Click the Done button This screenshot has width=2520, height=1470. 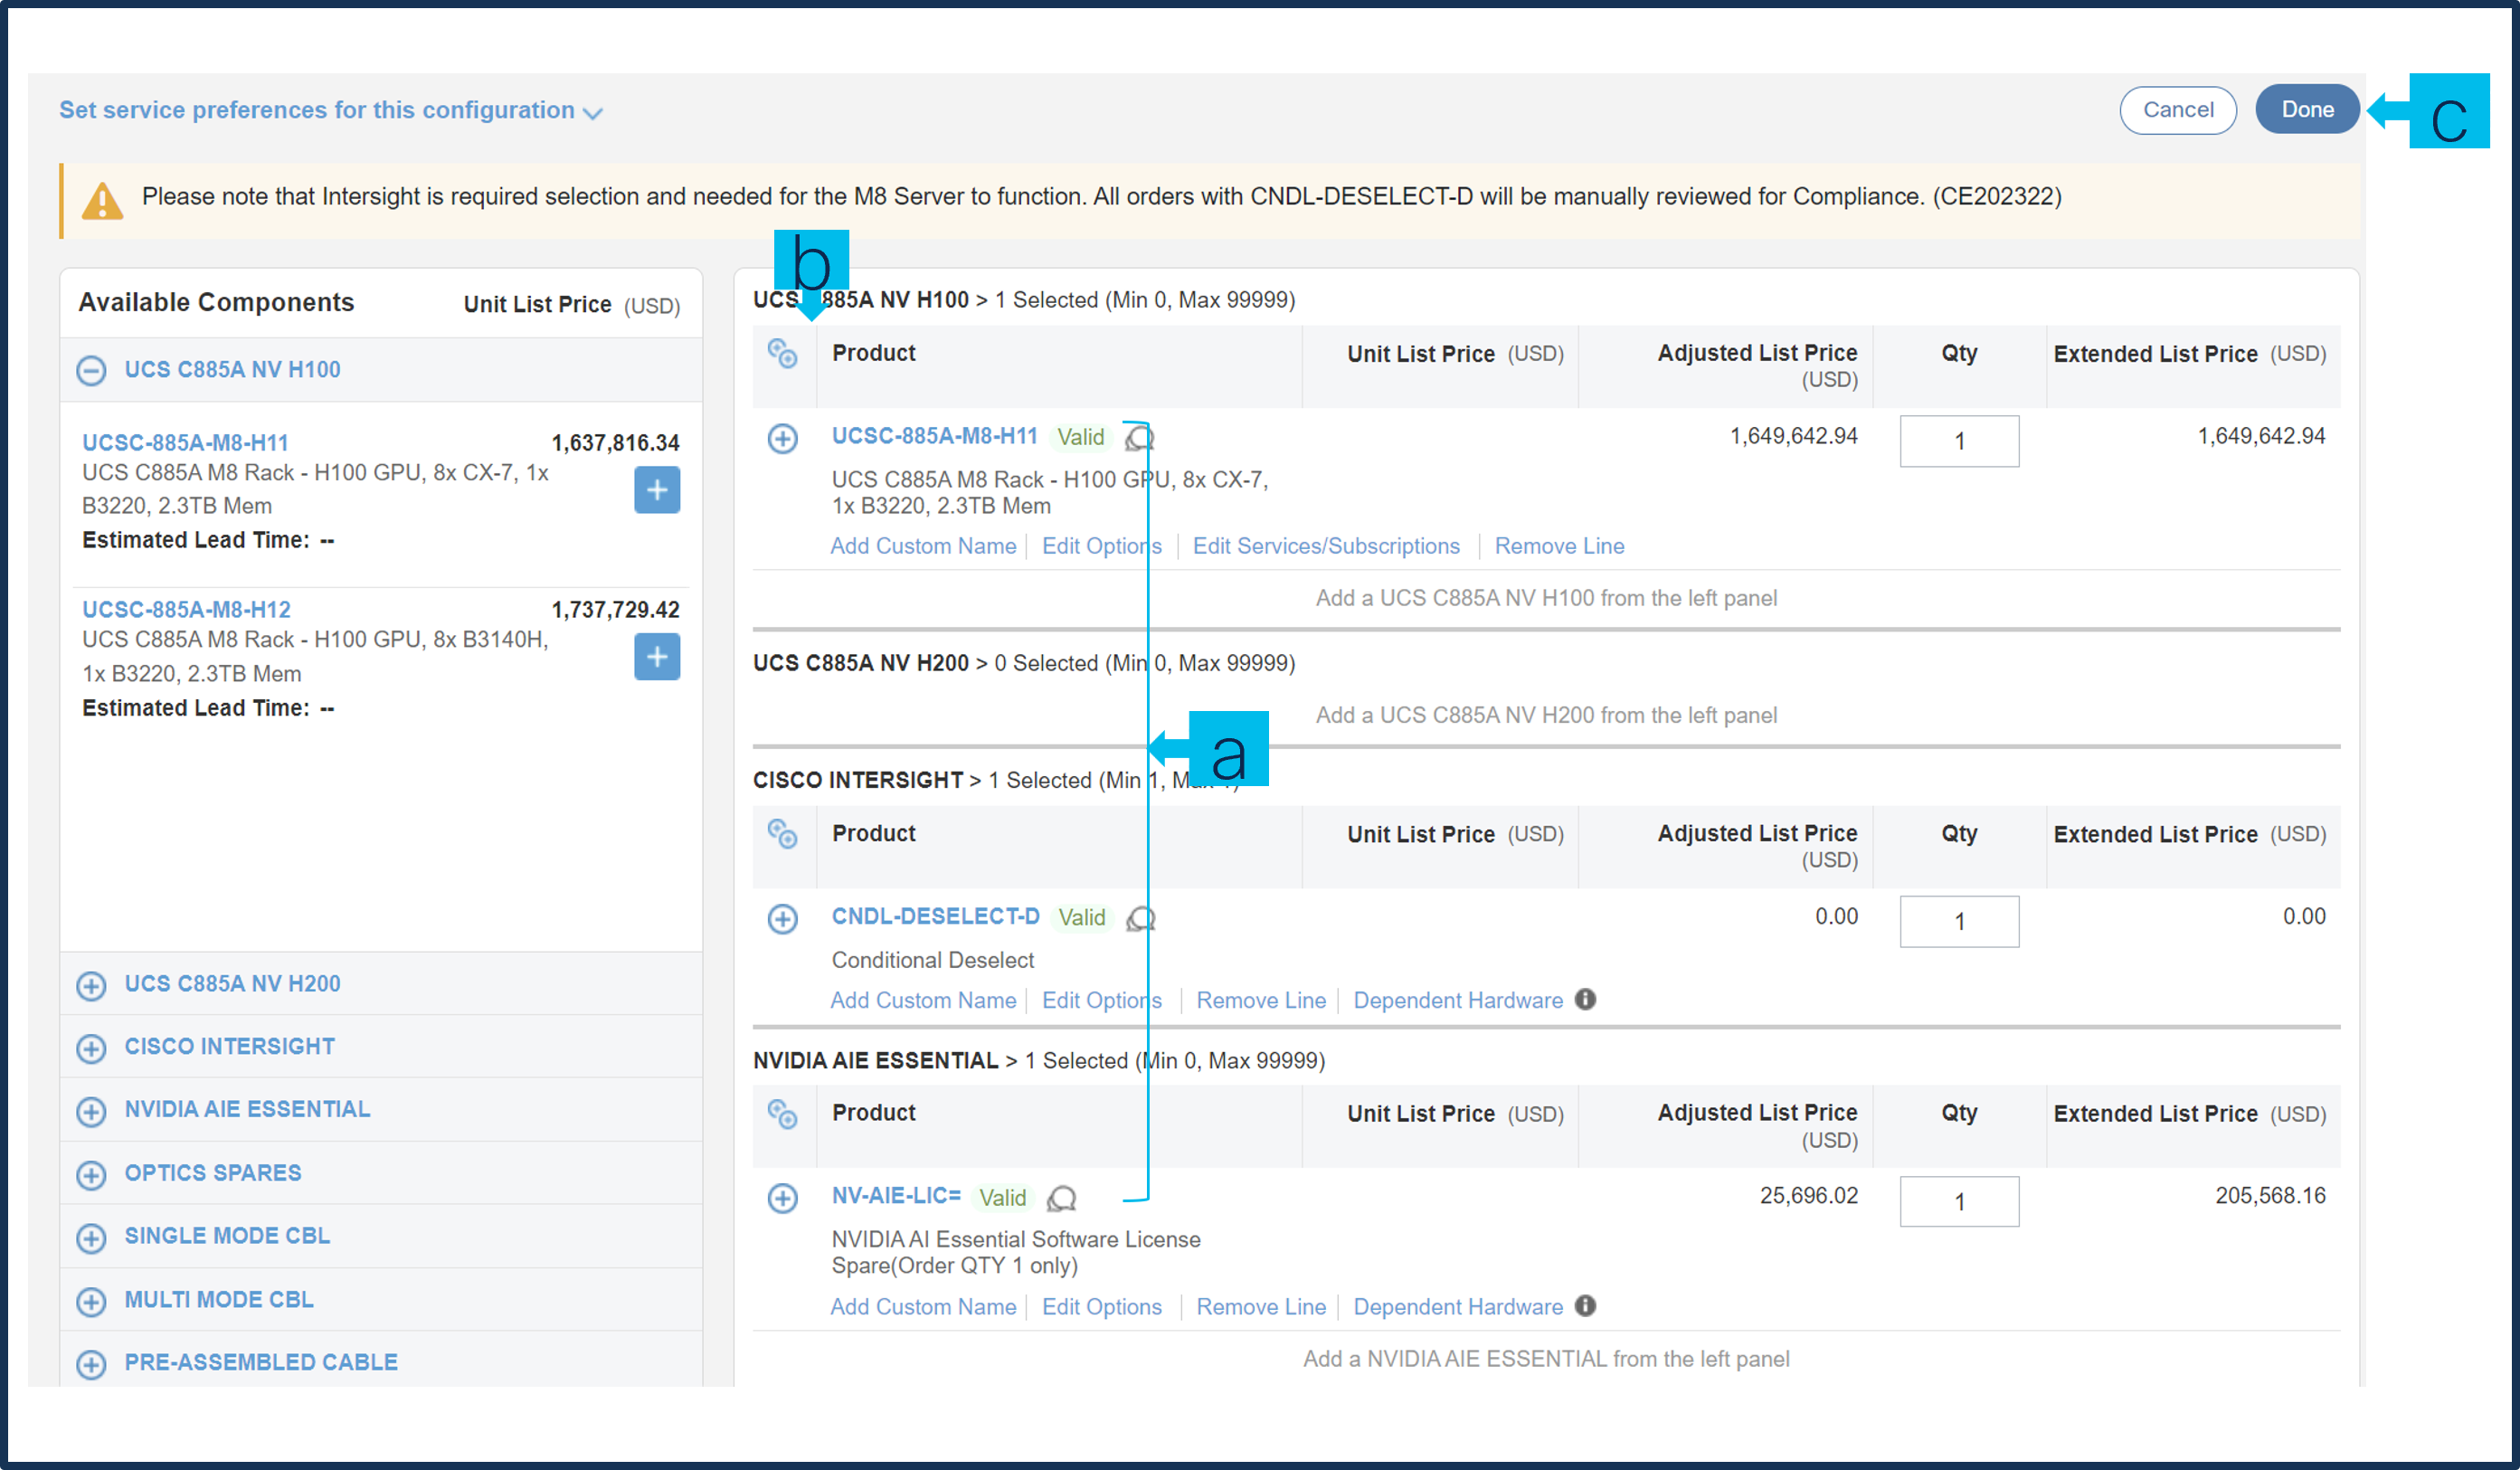tap(2307, 110)
